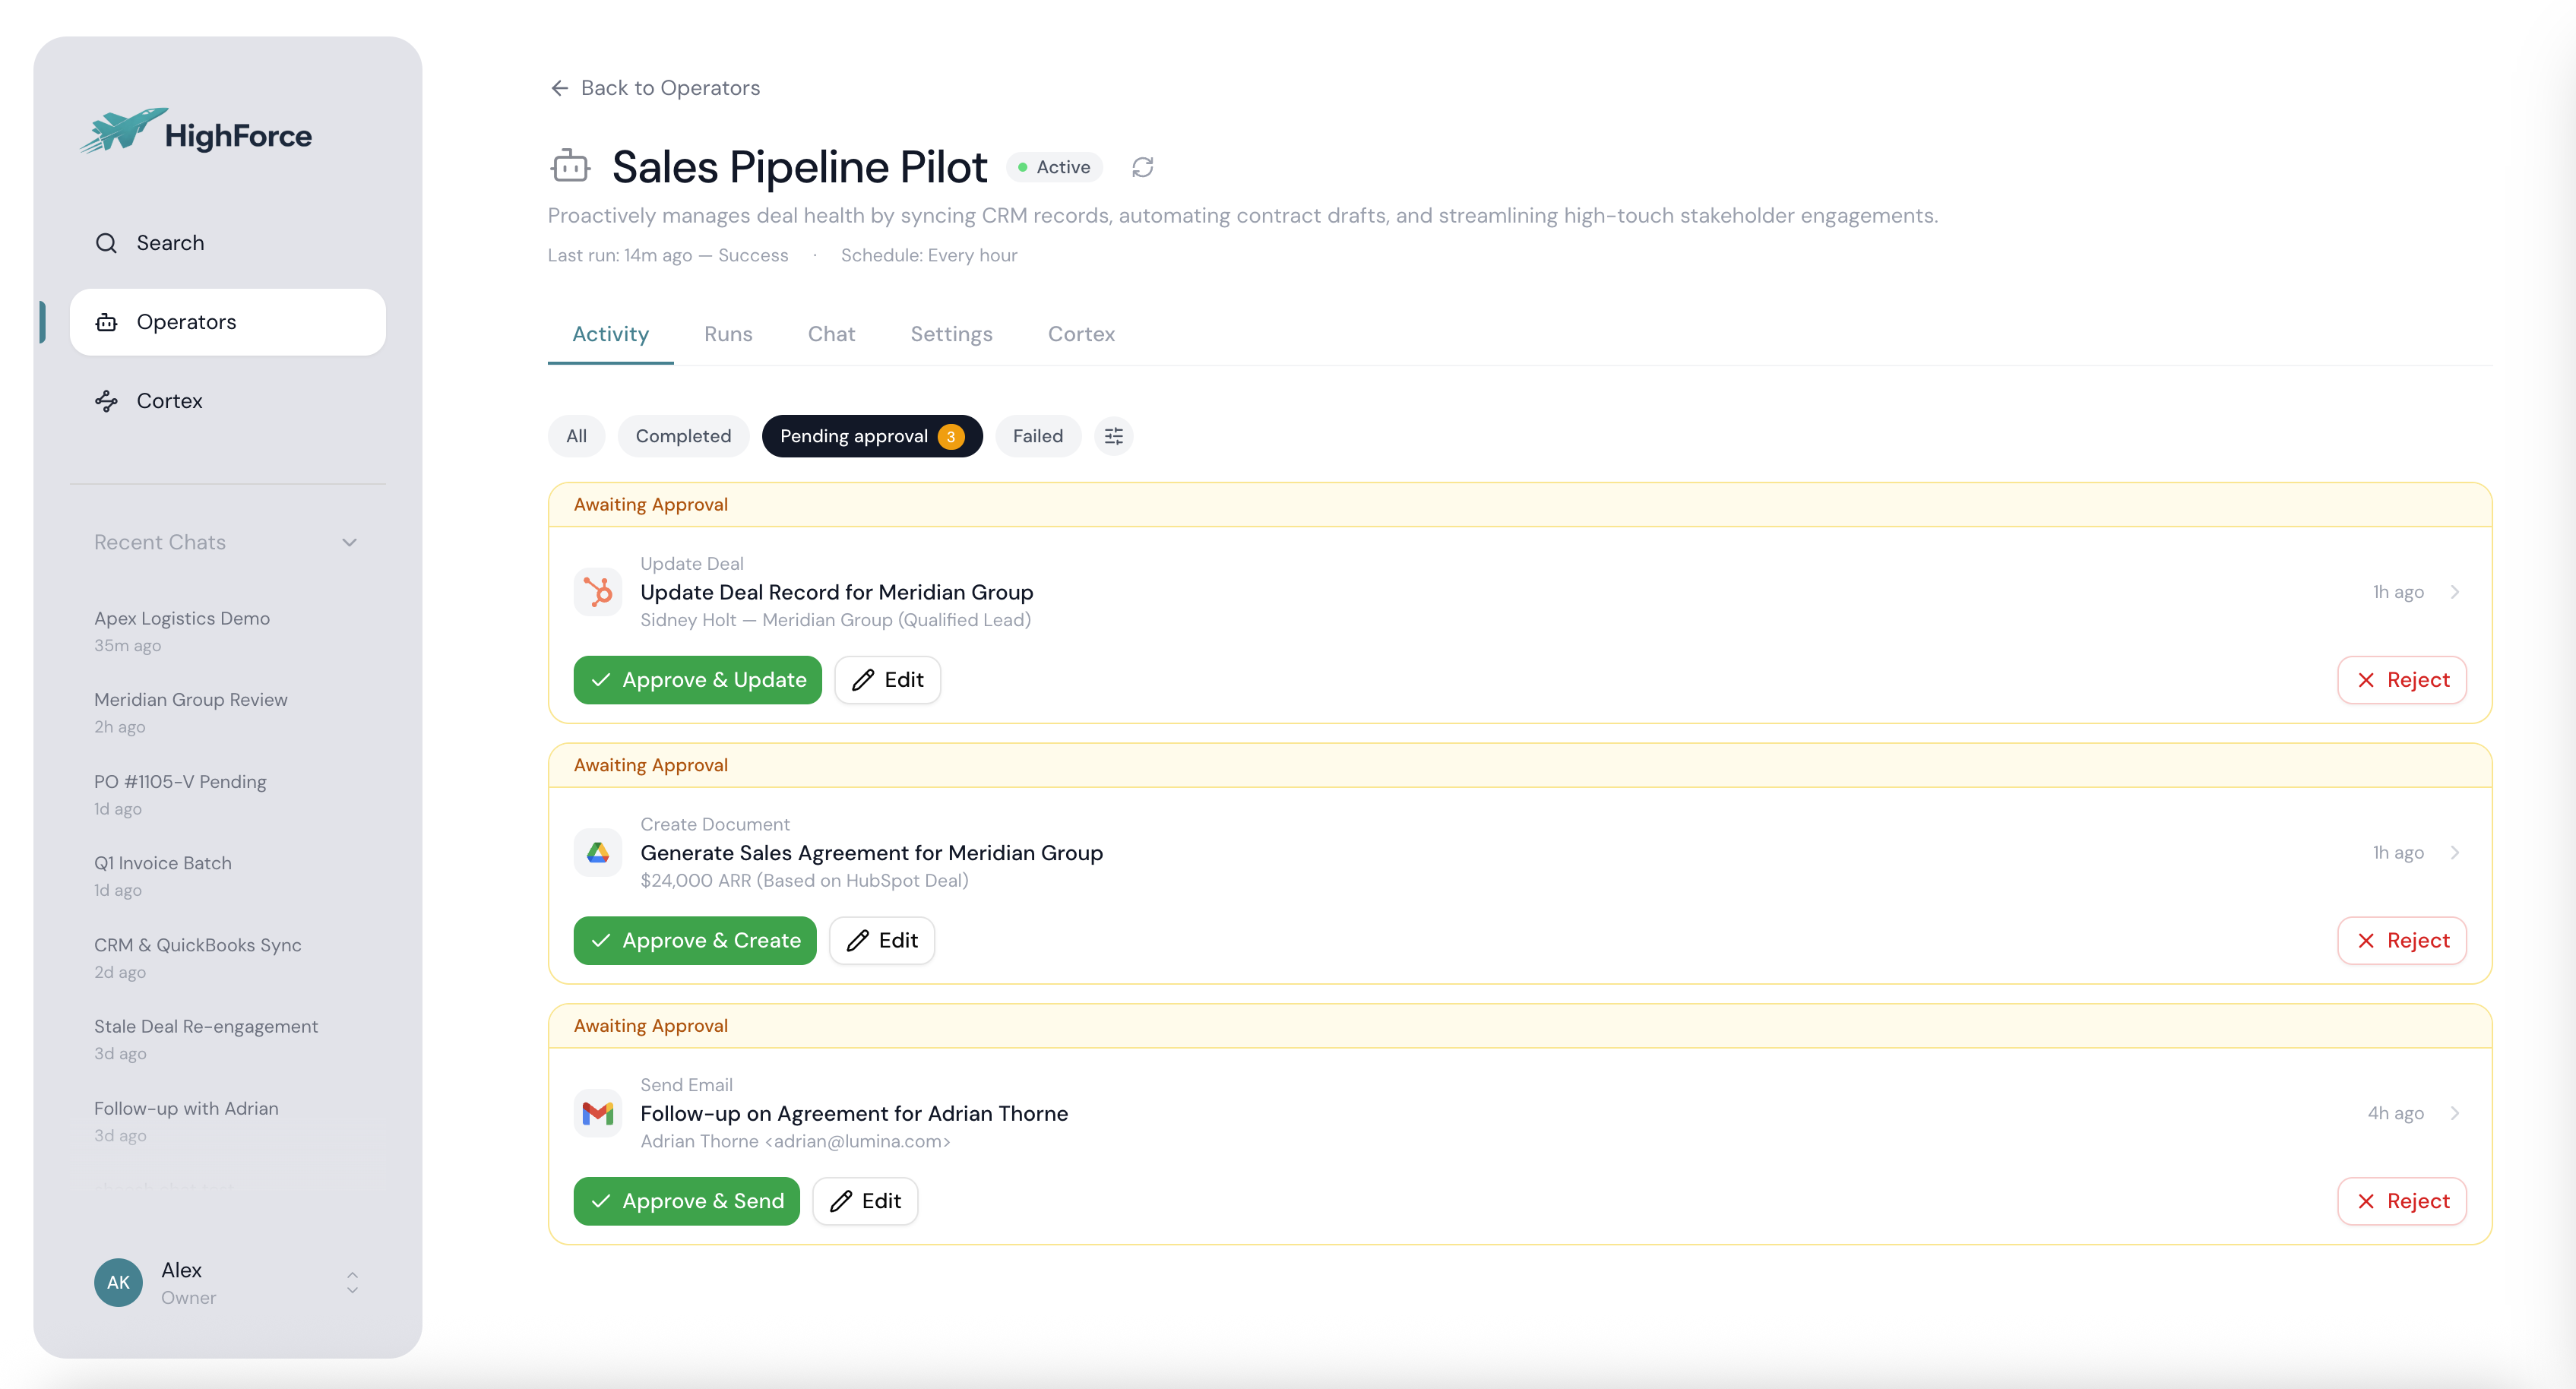The image size is (2576, 1389).
Task: Collapse the Recent Chats section
Action: pos(349,542)
